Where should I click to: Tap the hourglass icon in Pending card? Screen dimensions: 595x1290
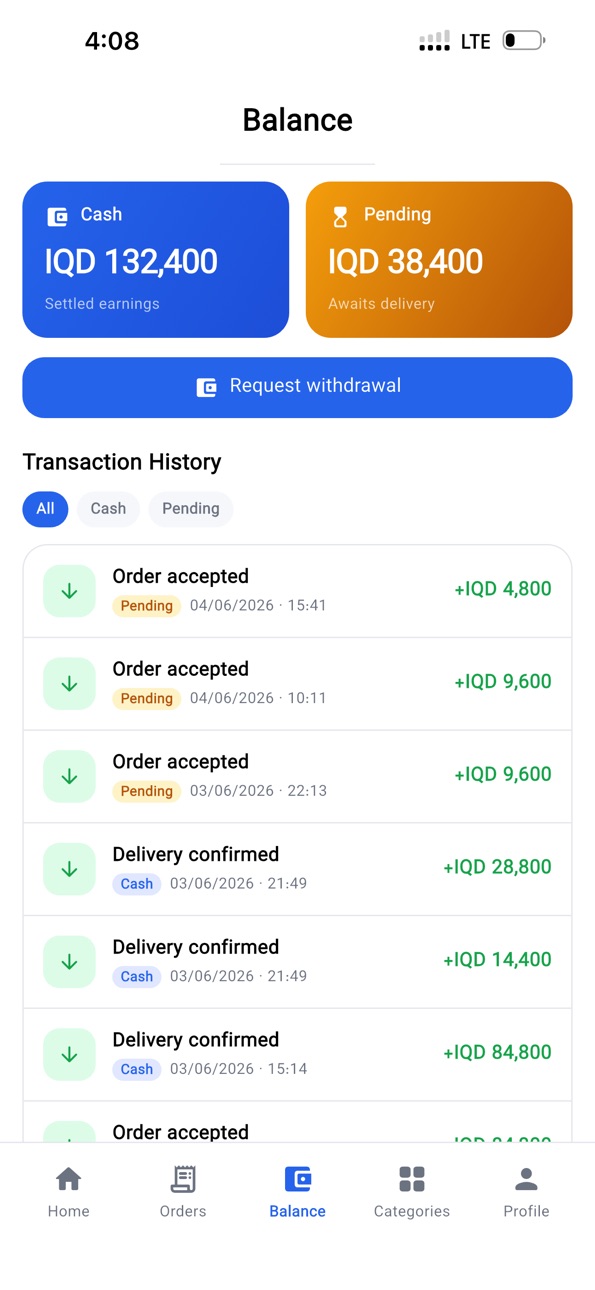341,216
